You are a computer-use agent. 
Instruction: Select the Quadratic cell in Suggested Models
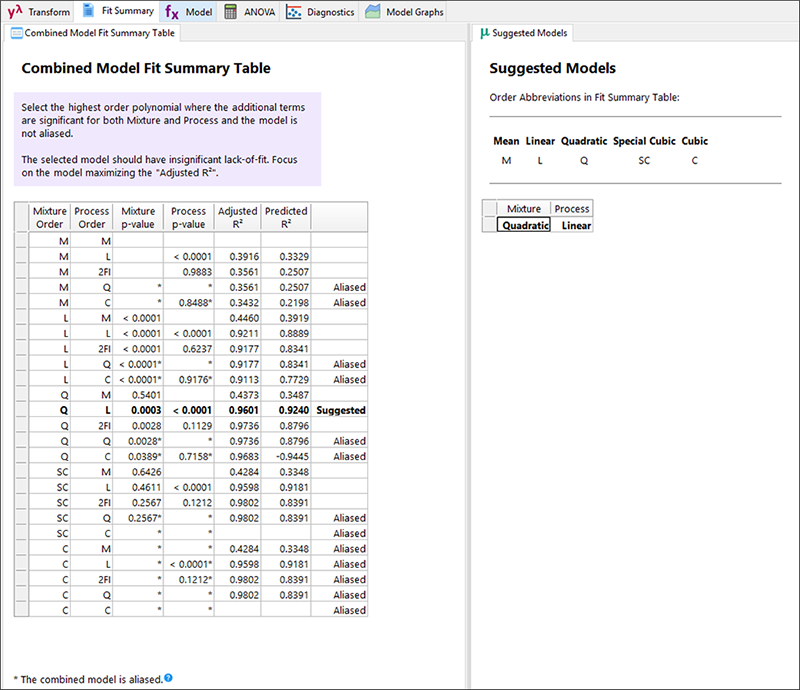pos(524,225)
